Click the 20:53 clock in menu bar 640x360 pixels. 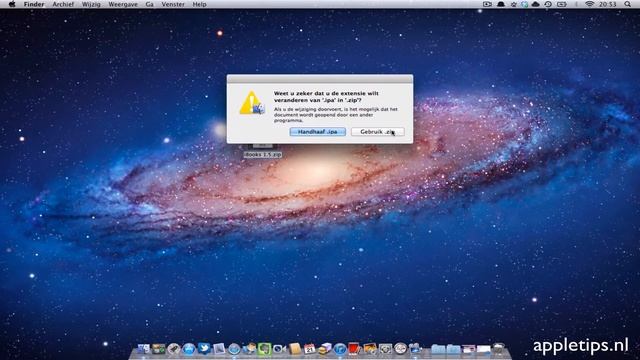[x=608, y=4]
